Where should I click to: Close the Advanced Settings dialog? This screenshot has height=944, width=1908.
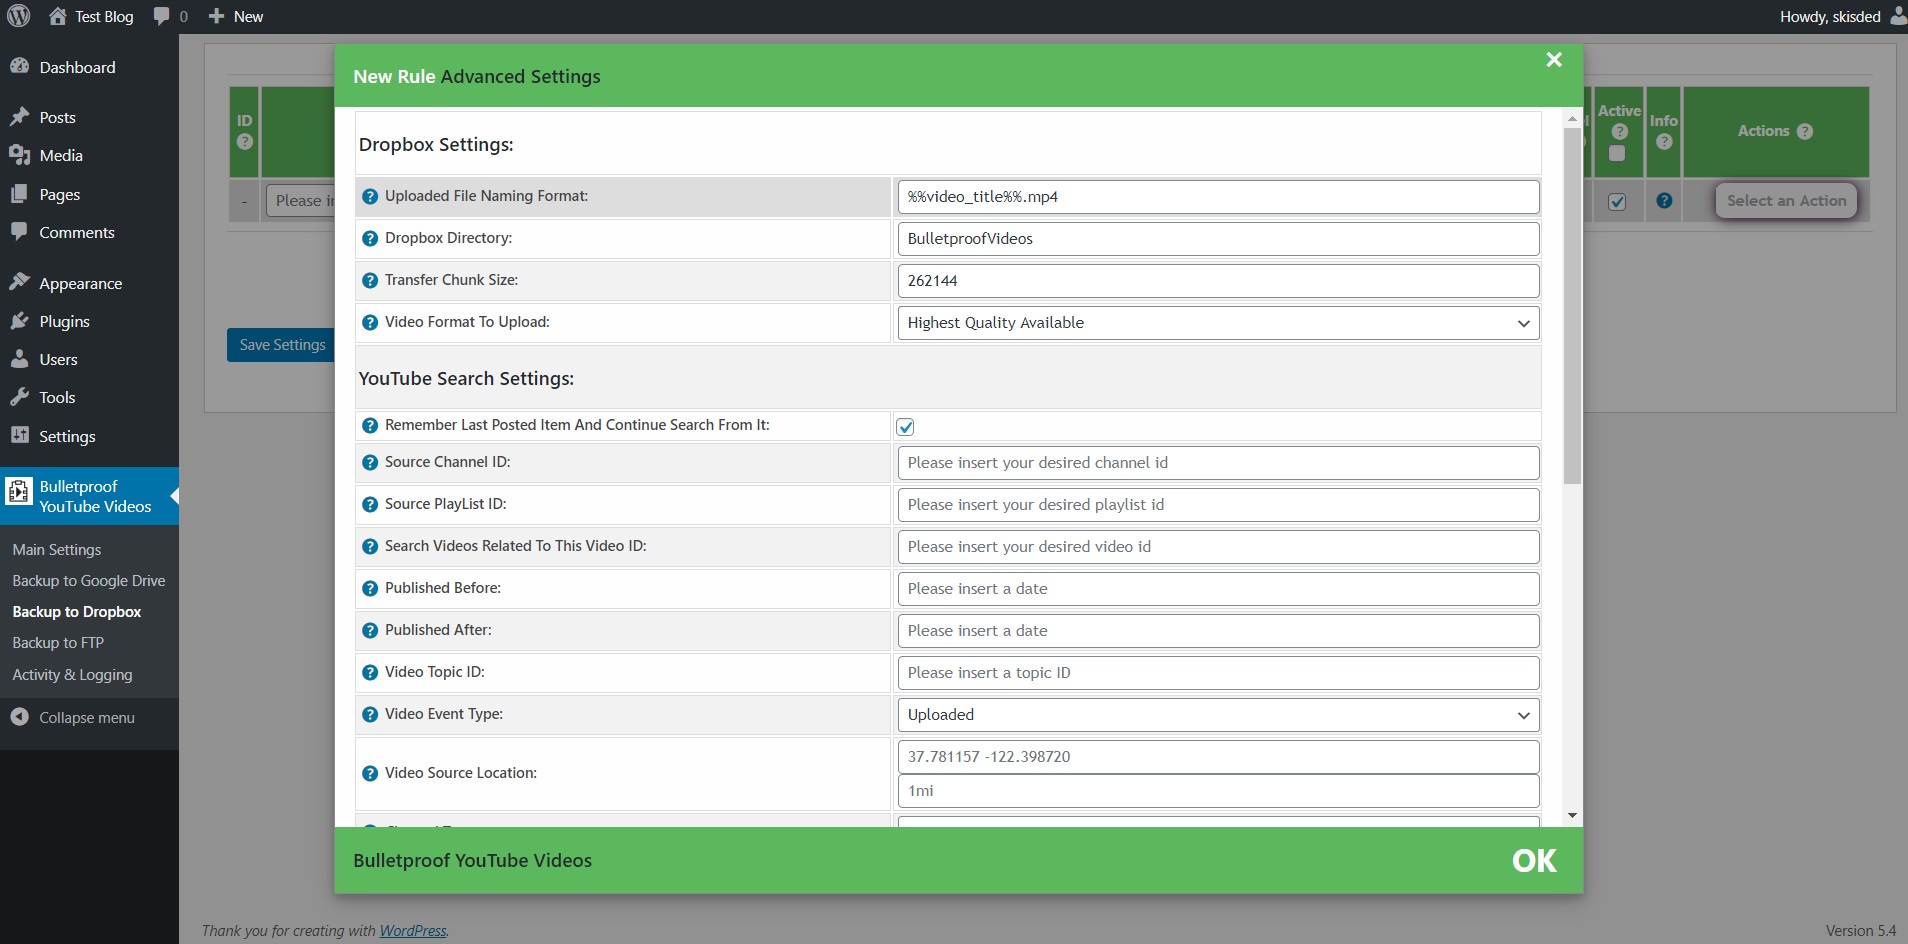click(1554, 60)
